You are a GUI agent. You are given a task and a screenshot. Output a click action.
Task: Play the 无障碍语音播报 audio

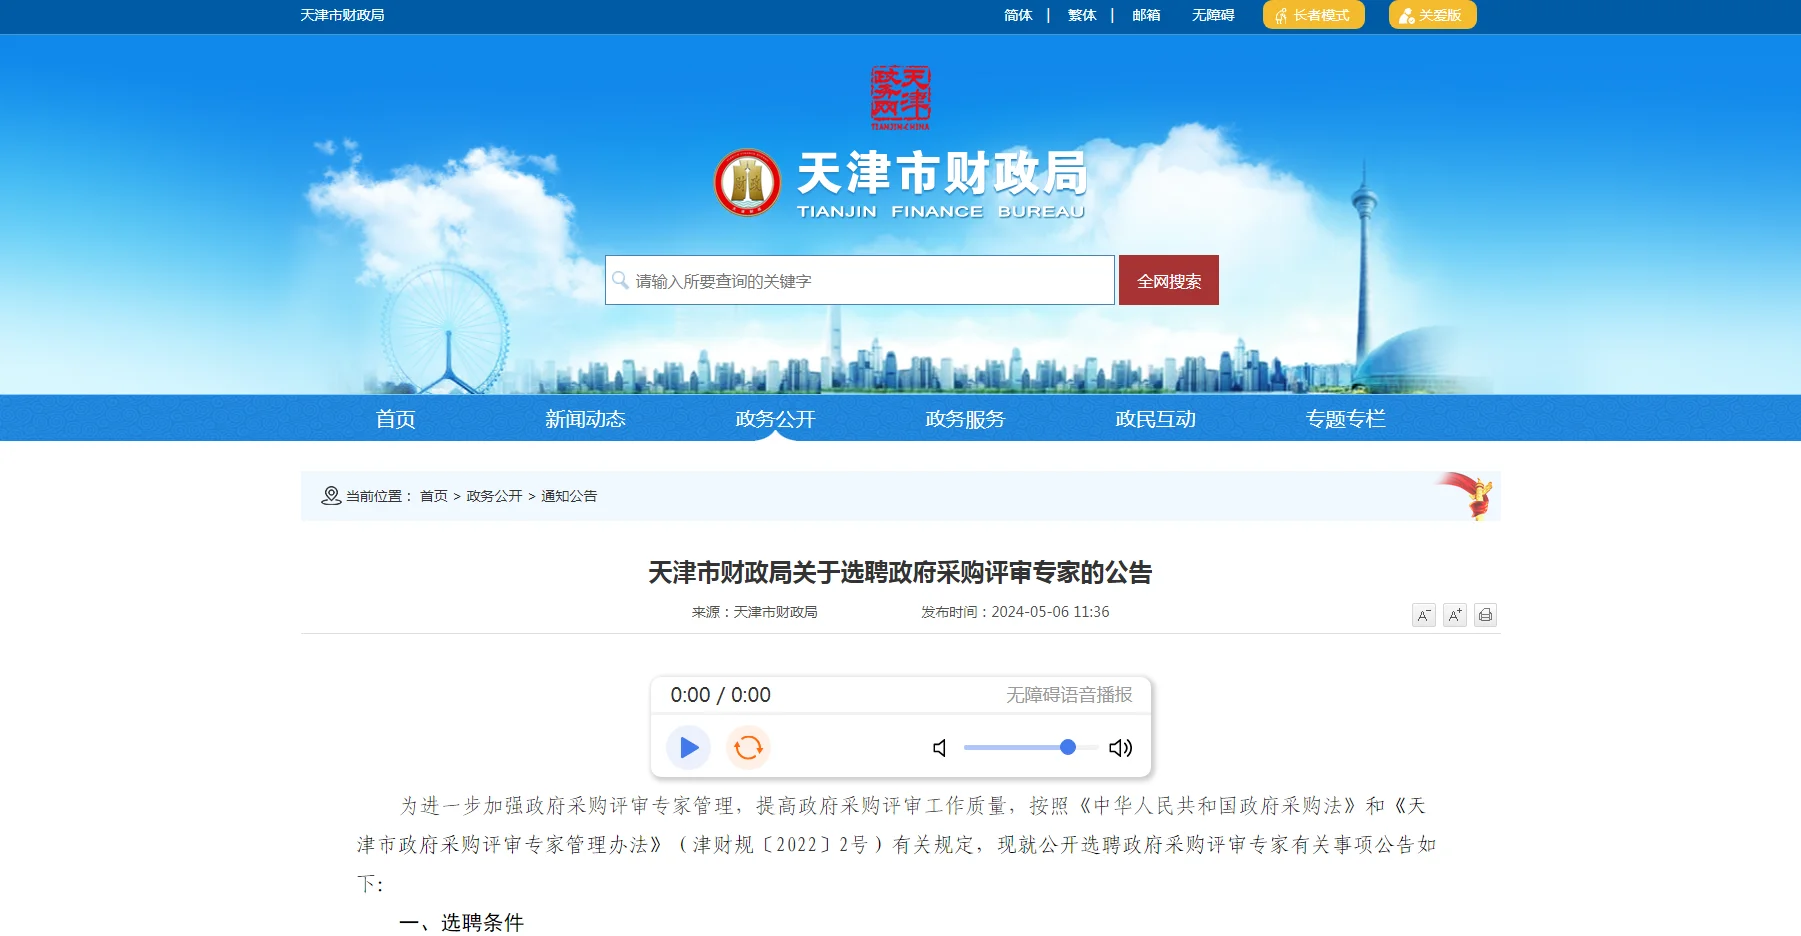point(687,747)
